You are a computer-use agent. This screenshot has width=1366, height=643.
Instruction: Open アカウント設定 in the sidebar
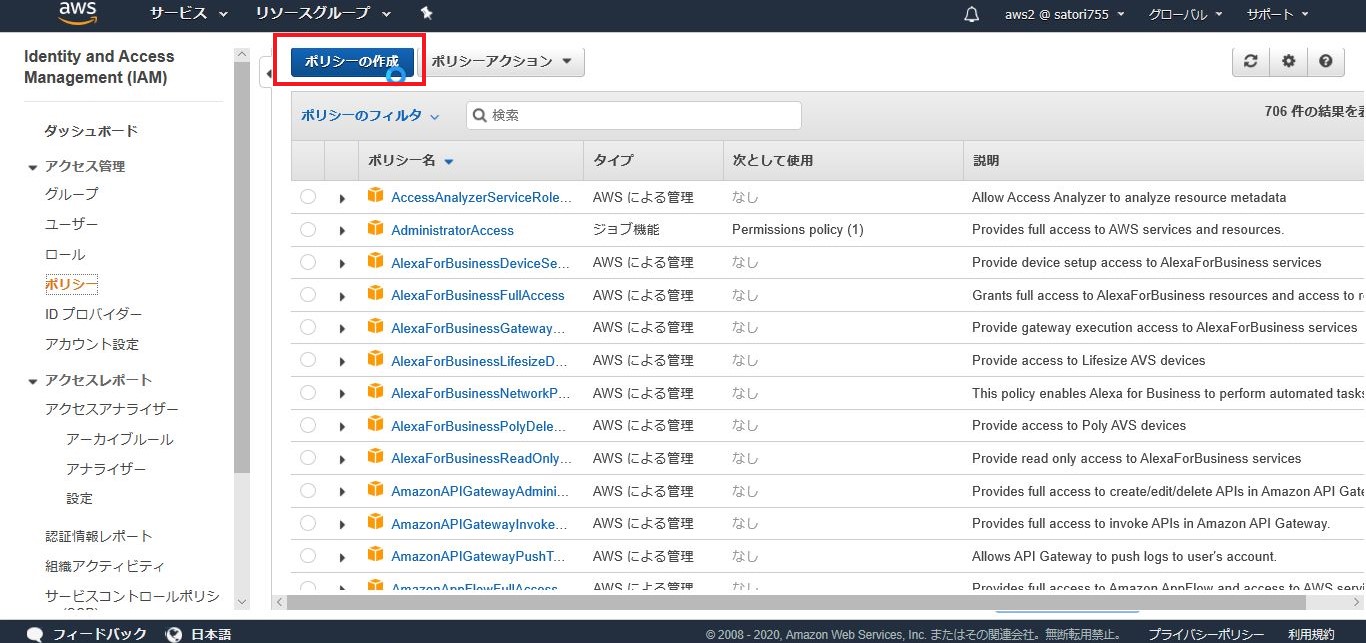(x=92, y=344)
